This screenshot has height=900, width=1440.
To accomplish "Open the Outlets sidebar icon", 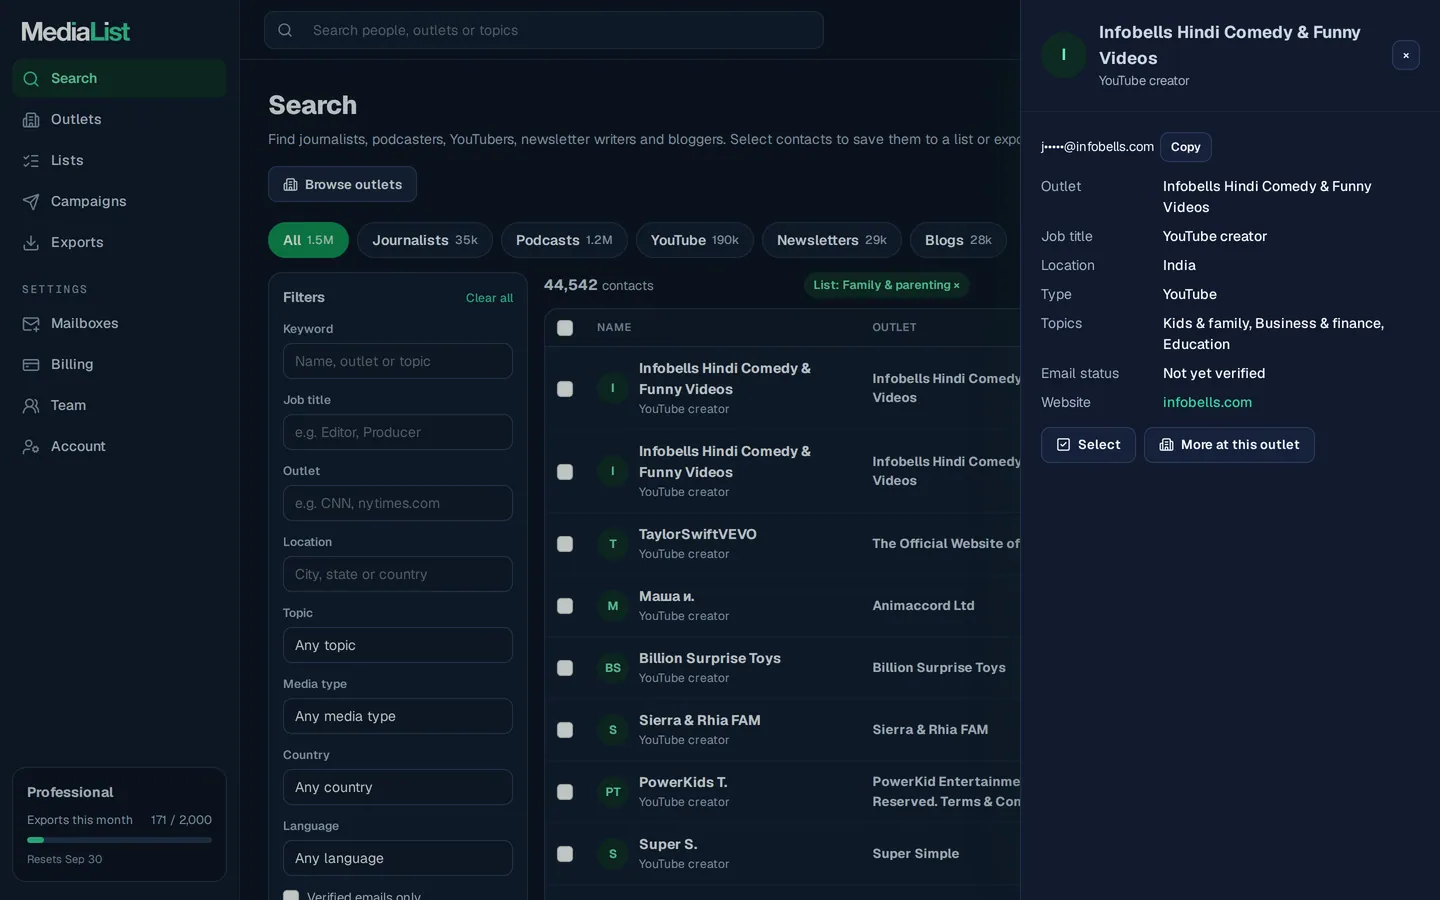I will [x=31, y=119].
